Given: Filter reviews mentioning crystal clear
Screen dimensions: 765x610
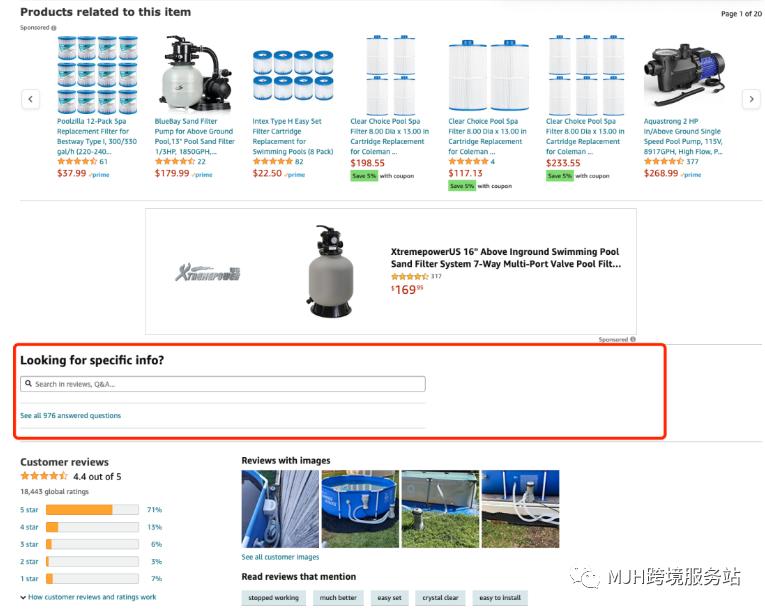Looking at the screenshot, I should pyautogui.click(x=440, y=598).
